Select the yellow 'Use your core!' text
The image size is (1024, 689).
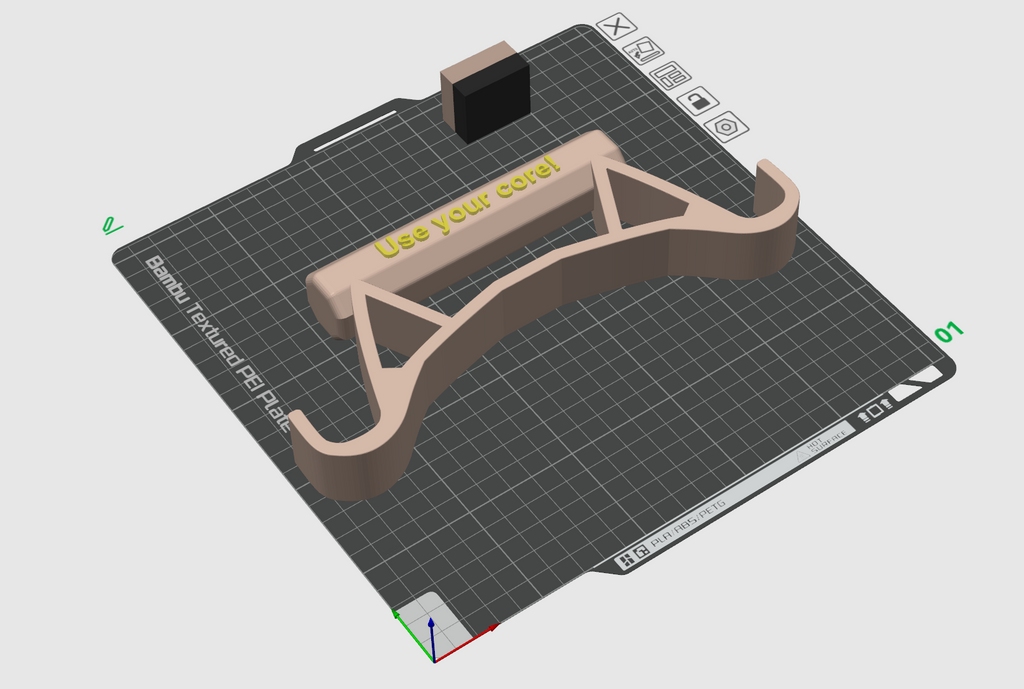[x=468, y=206]
